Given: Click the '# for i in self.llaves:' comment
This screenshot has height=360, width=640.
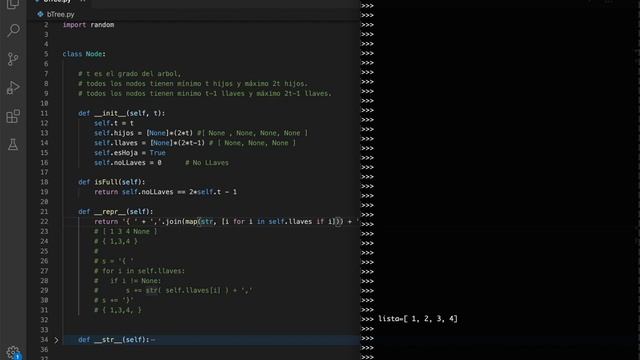Looking at the screenshot, I should pyautogui.click(x=139, y=271).
